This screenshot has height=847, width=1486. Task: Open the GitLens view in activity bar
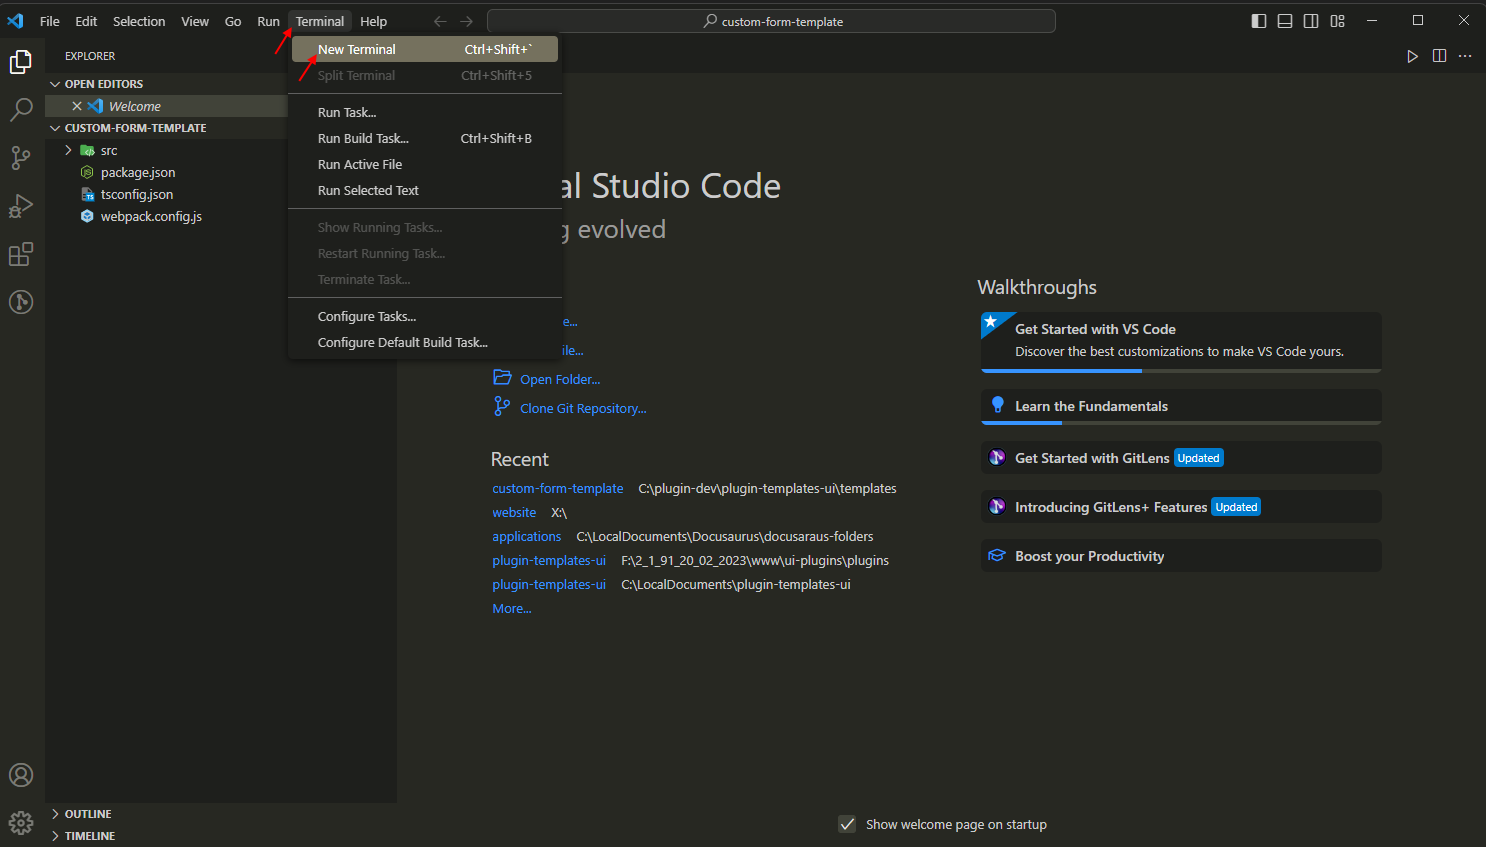click(x=21, y=302)
